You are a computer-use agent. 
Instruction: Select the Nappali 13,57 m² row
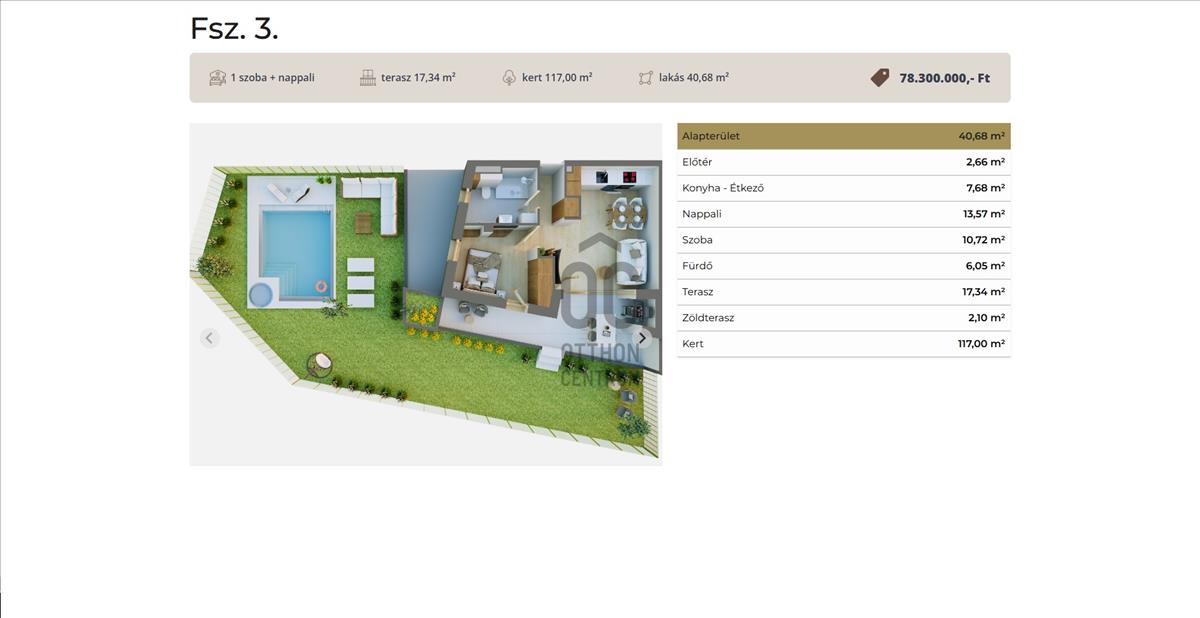pos(843,214)
